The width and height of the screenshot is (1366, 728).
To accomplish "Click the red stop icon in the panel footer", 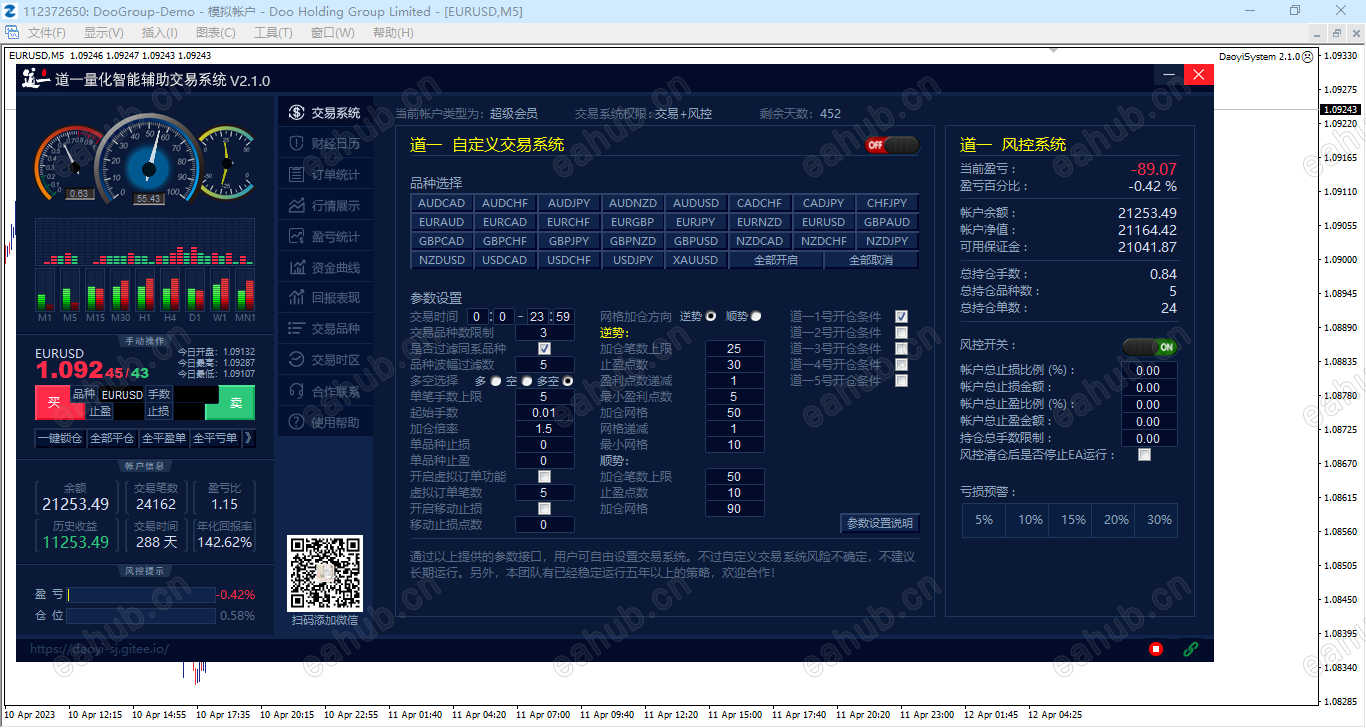I will [1156, 649].
